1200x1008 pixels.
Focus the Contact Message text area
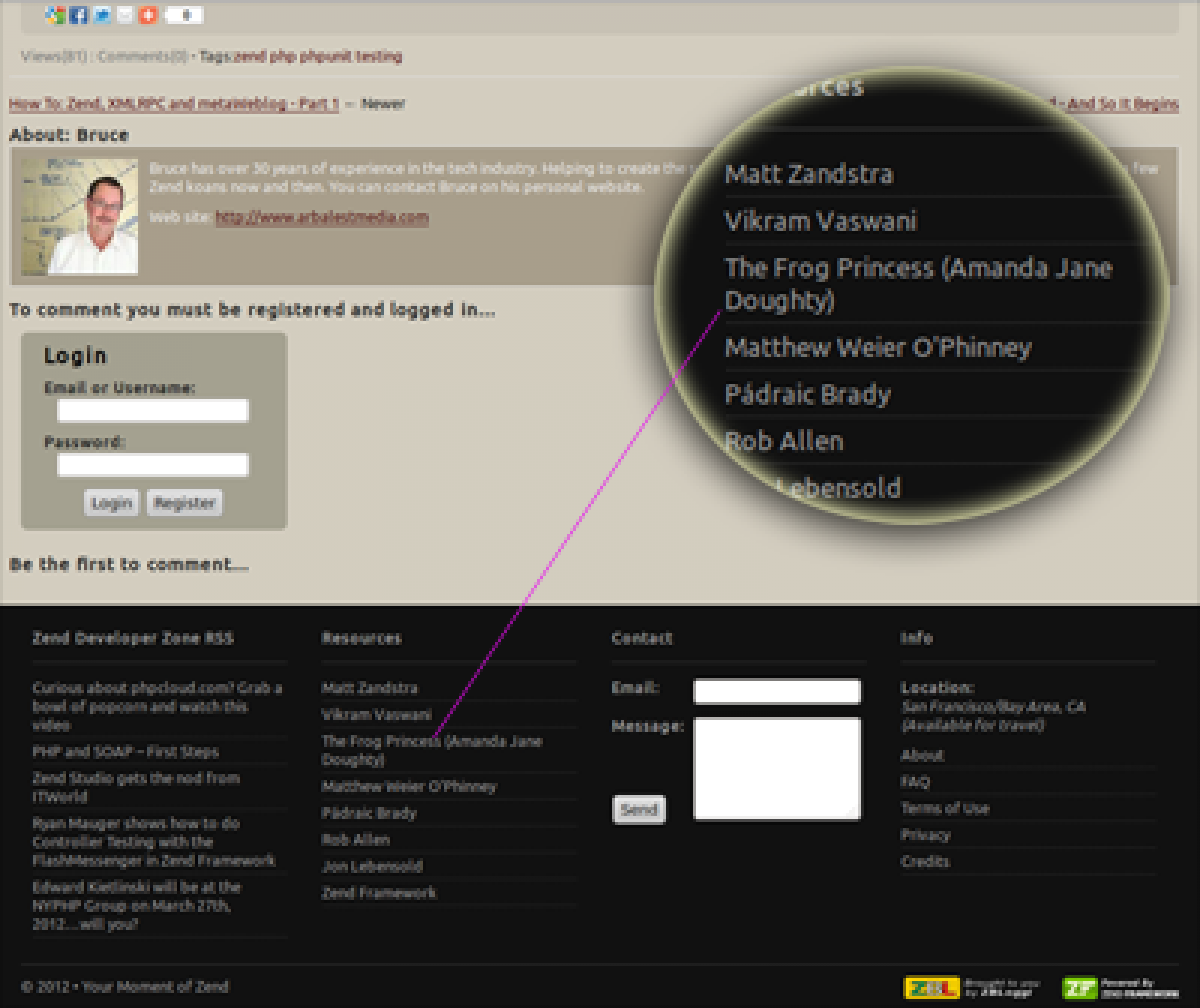click(777, 768)
